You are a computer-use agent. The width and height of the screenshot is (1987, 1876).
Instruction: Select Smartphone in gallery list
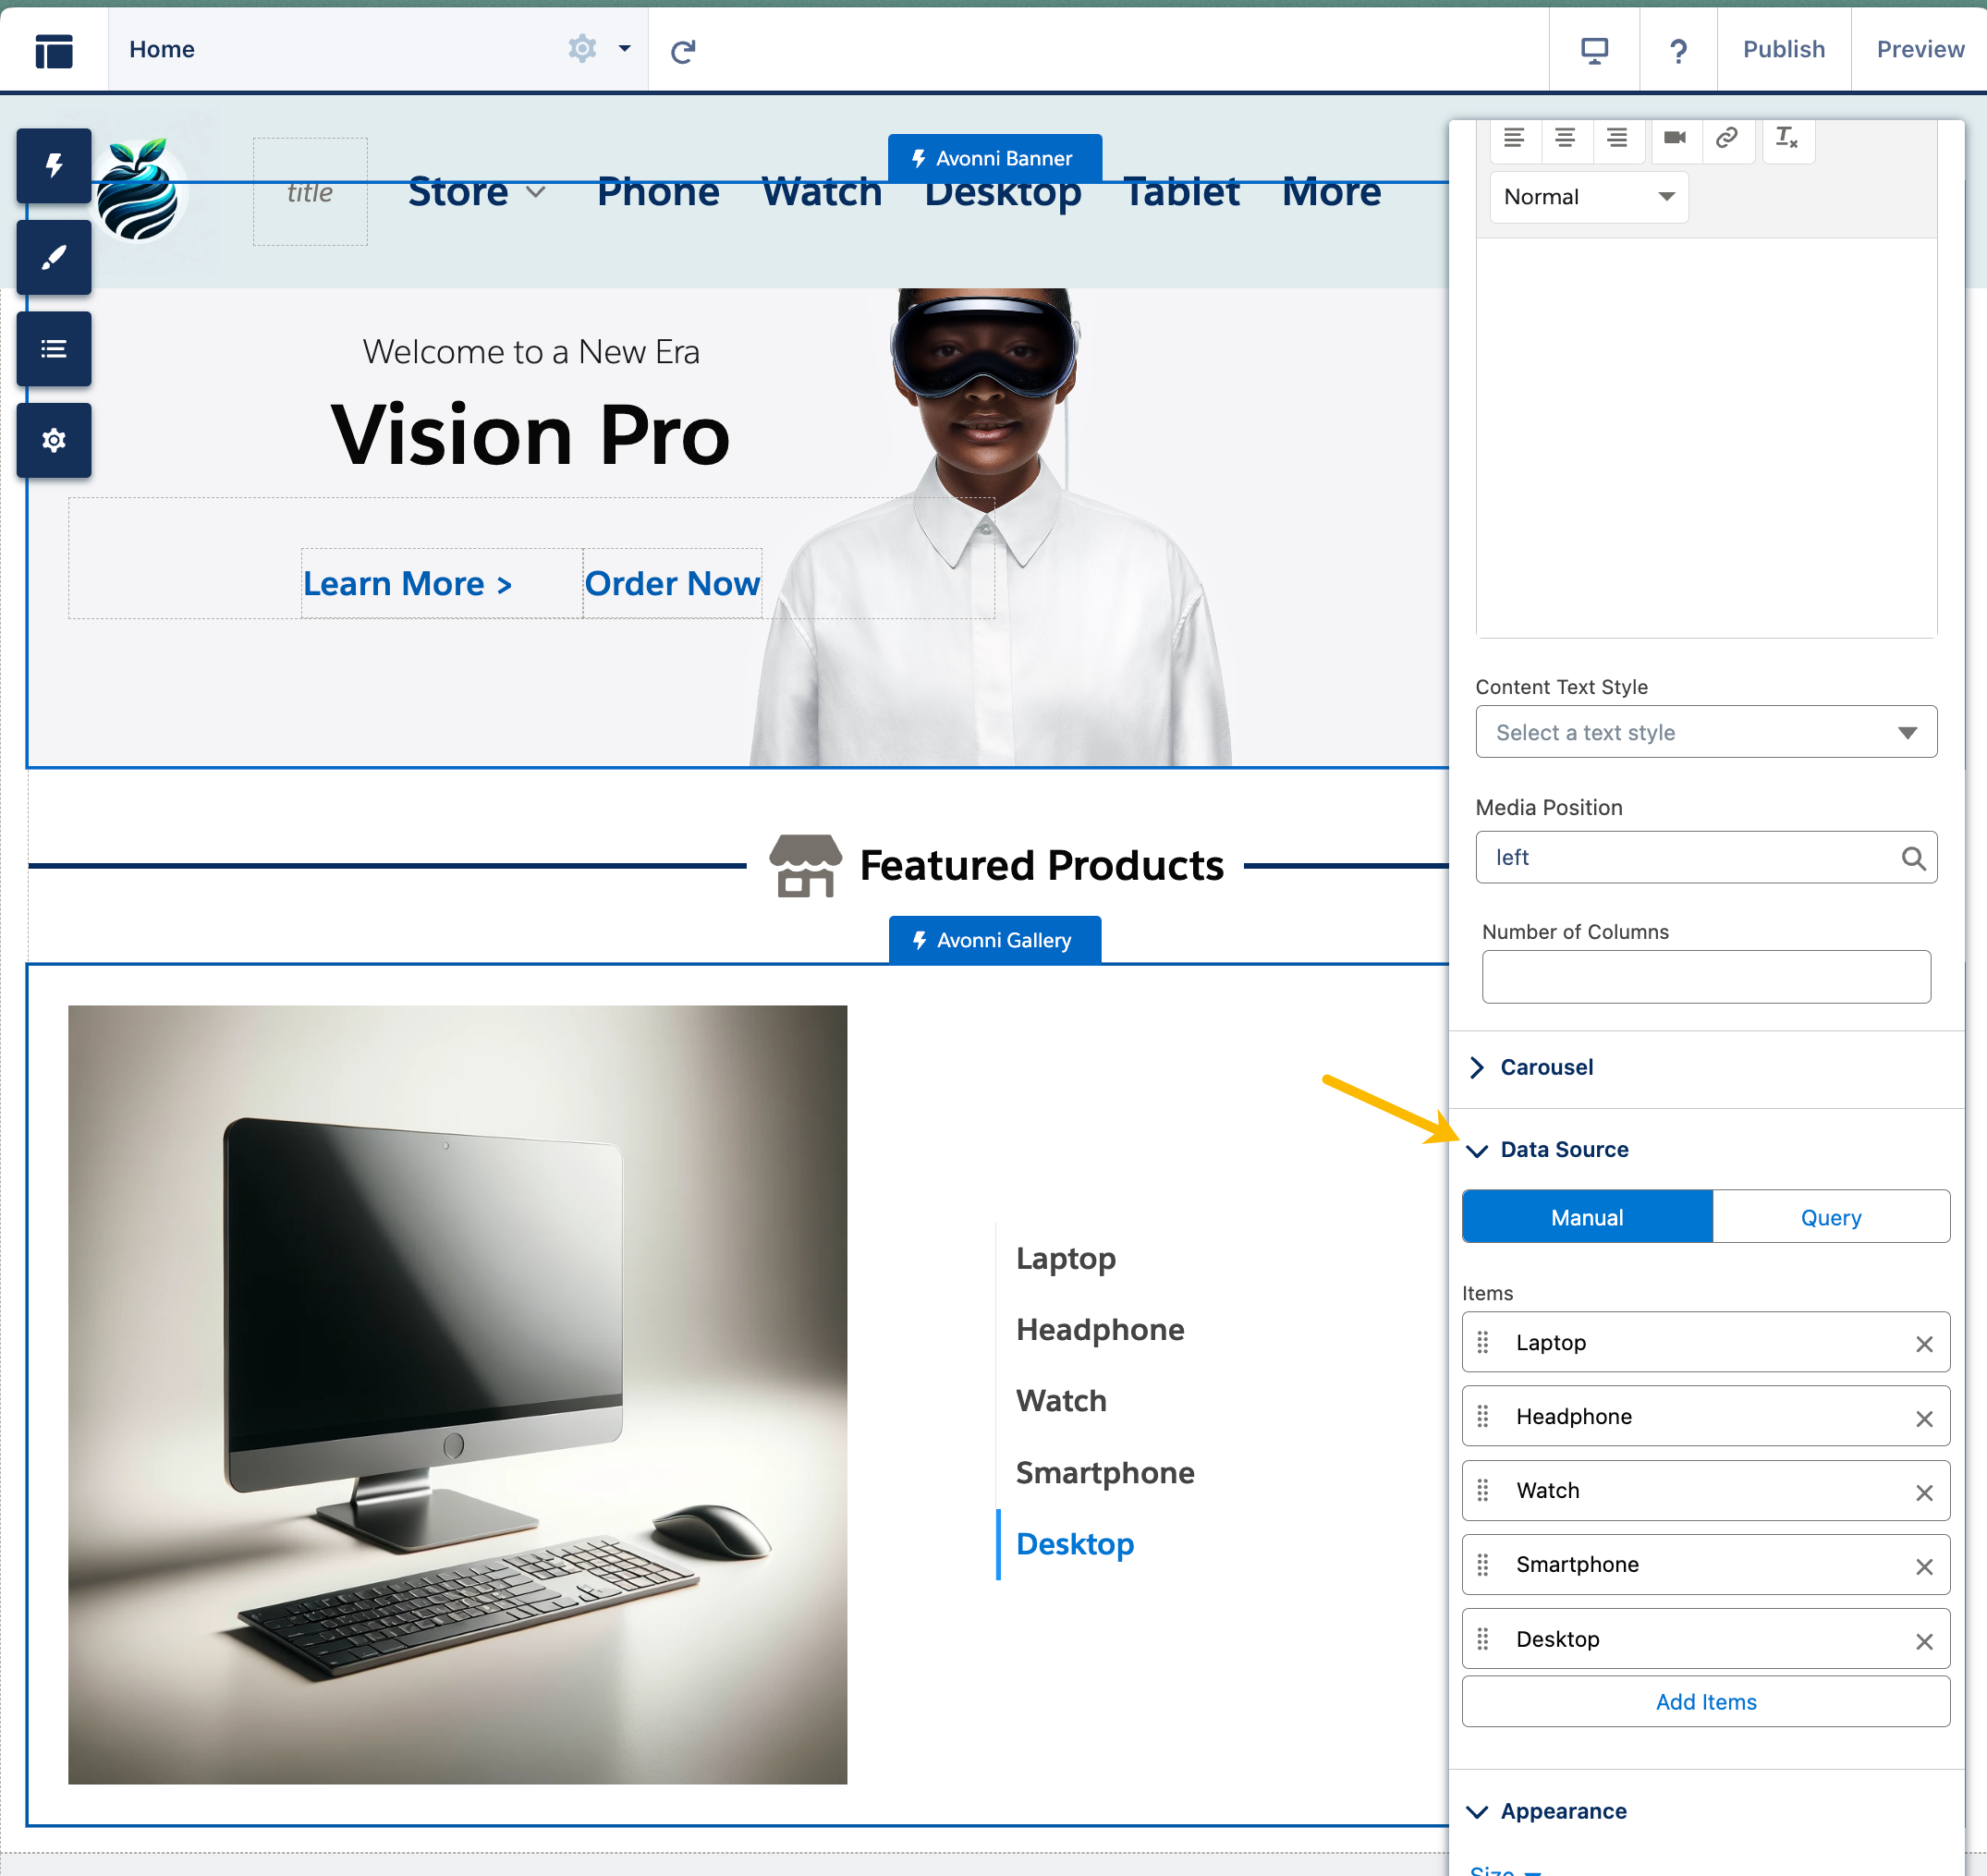(1104, 1472)
